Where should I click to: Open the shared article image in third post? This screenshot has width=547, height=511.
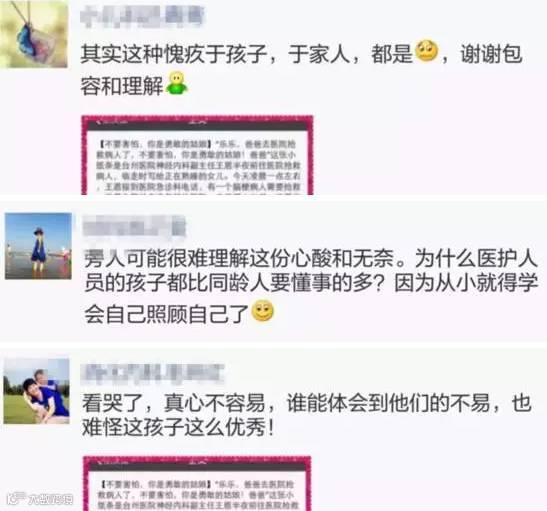pyautogui.click(x=197, y=483)
